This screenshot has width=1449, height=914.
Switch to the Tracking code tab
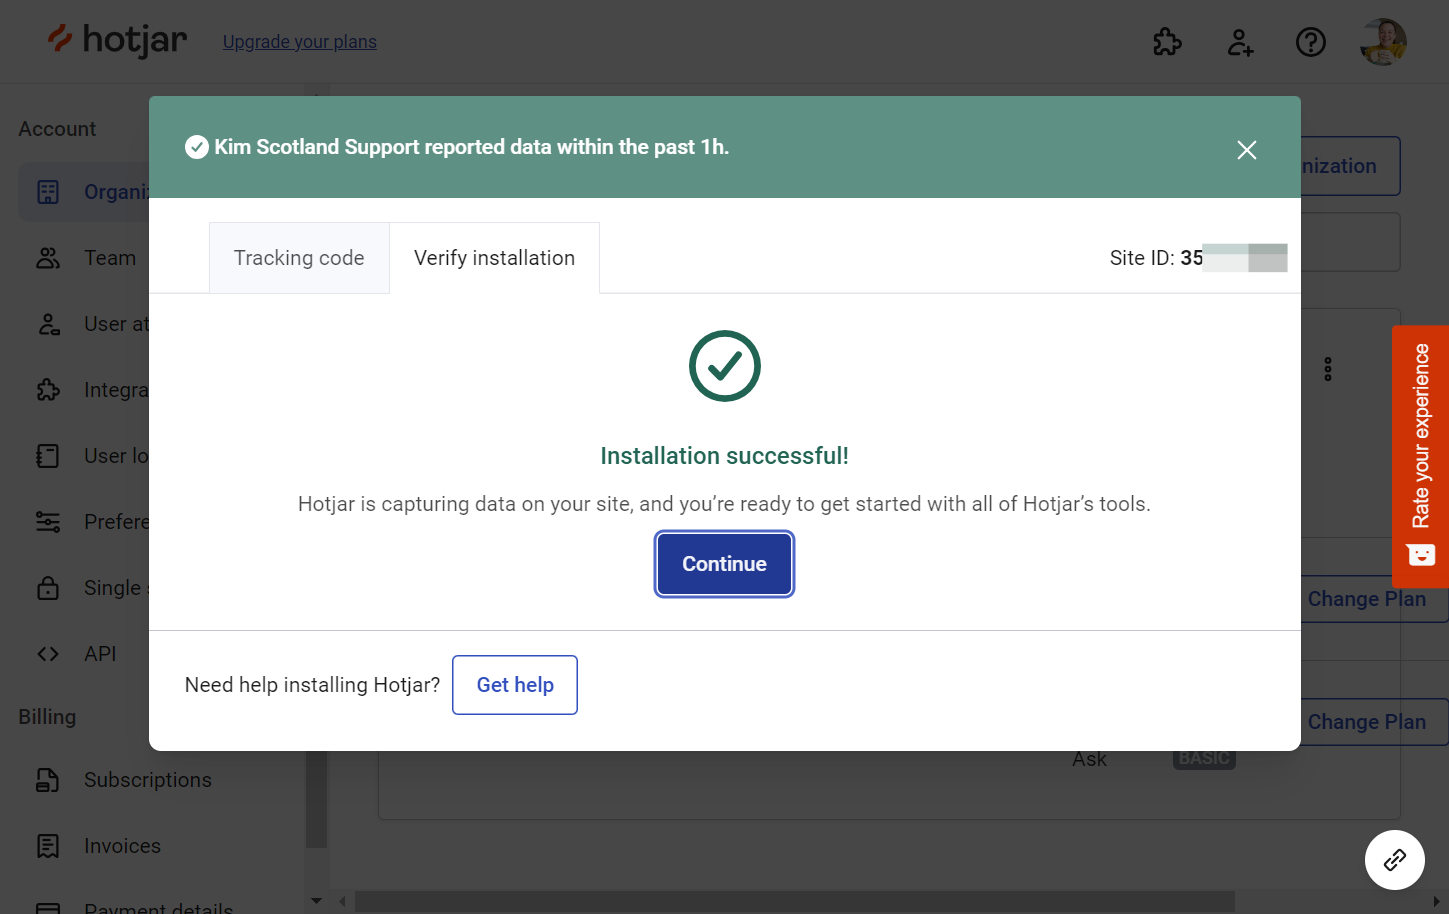coord(299,258)
